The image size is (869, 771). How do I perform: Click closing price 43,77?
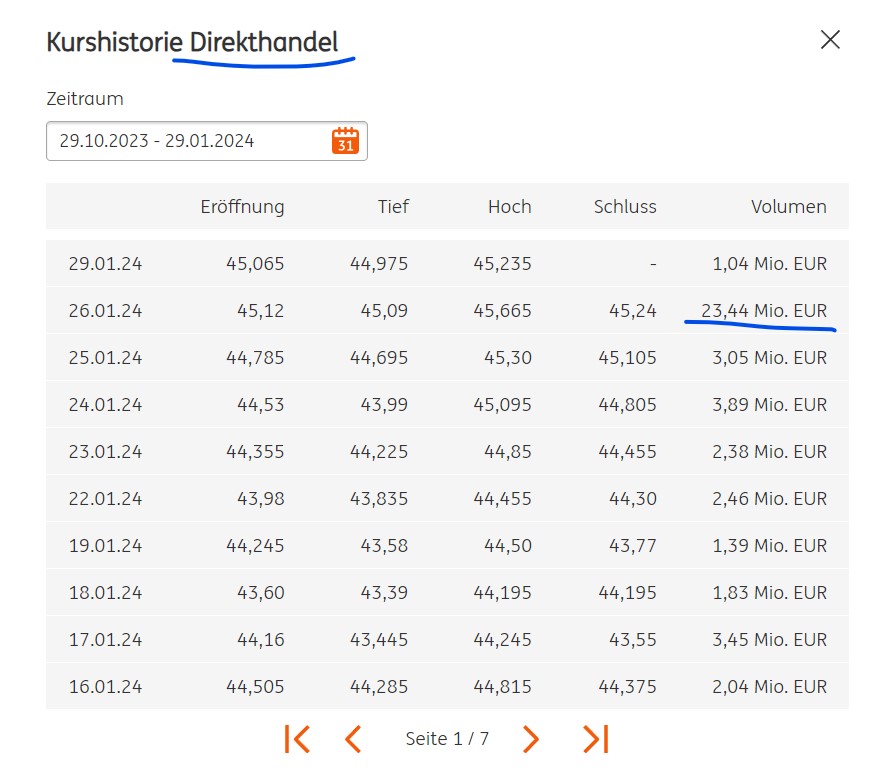click(x=632, y=546)
